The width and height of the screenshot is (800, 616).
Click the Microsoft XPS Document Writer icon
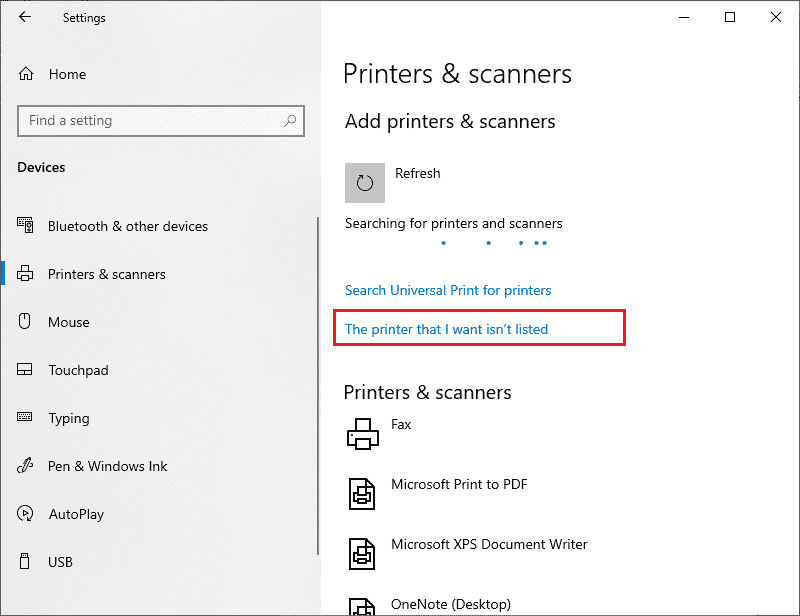362,553
